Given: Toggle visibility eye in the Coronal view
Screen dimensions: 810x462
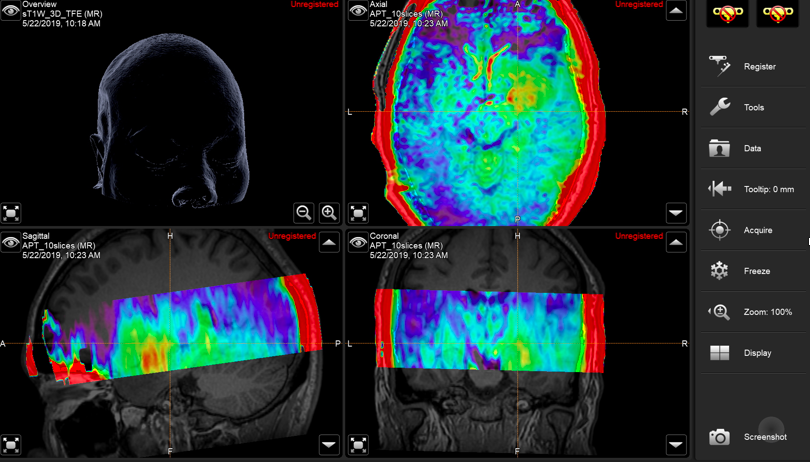Looking at the screenshot, I should pyautogui.click(x=358, y=241).
